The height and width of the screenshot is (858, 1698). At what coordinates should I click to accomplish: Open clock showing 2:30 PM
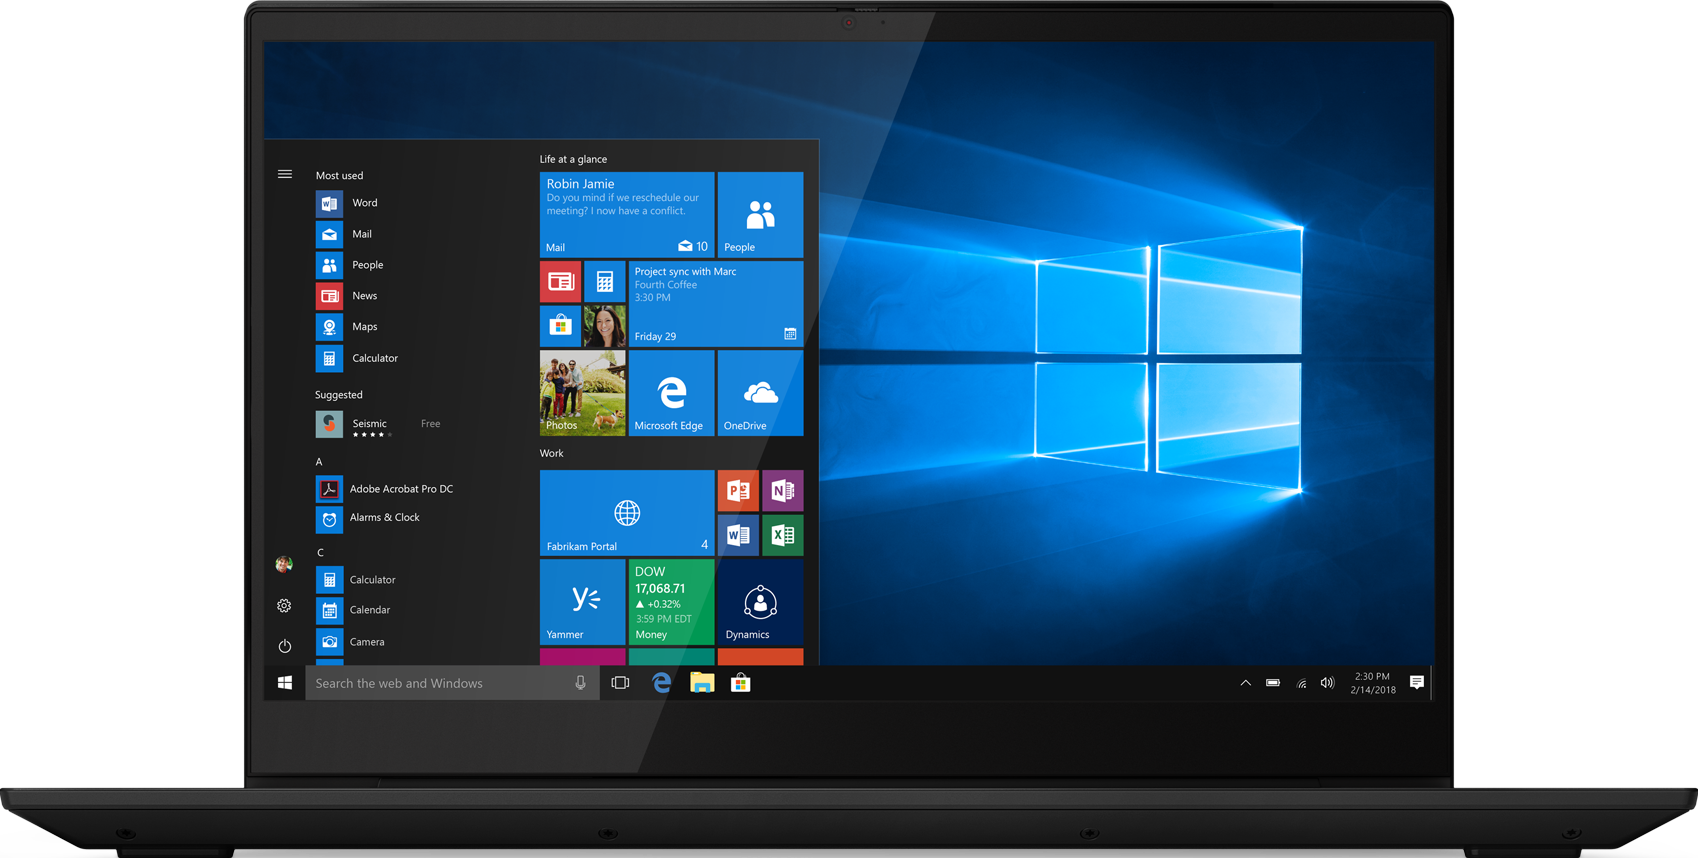click(x=1373, y=683)
